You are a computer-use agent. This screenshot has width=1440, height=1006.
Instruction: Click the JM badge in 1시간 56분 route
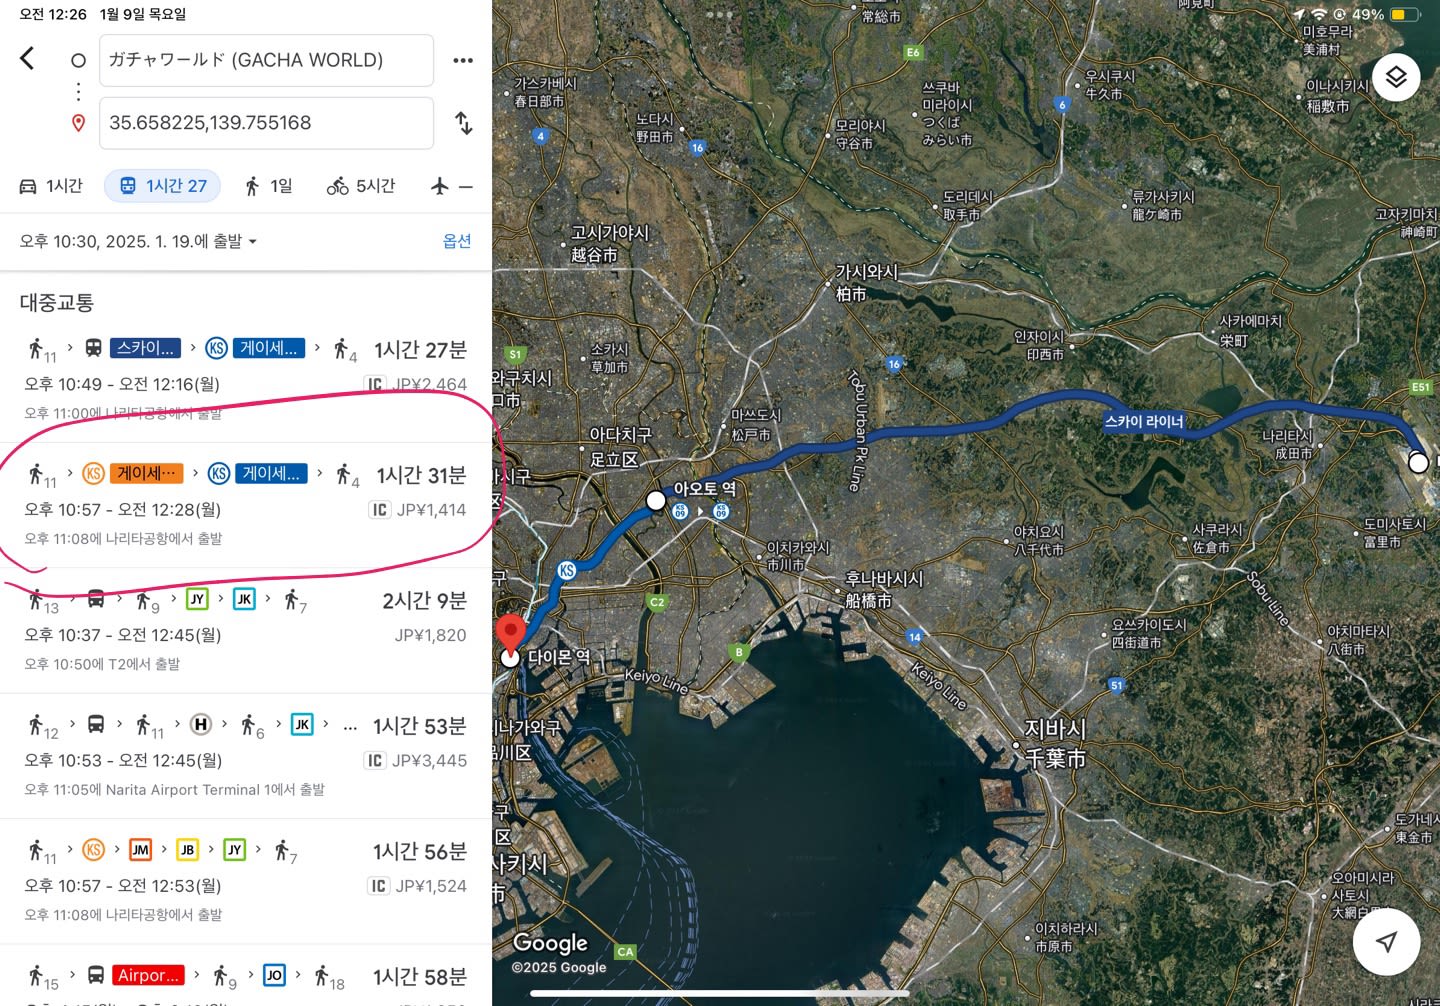click(140, 850)
